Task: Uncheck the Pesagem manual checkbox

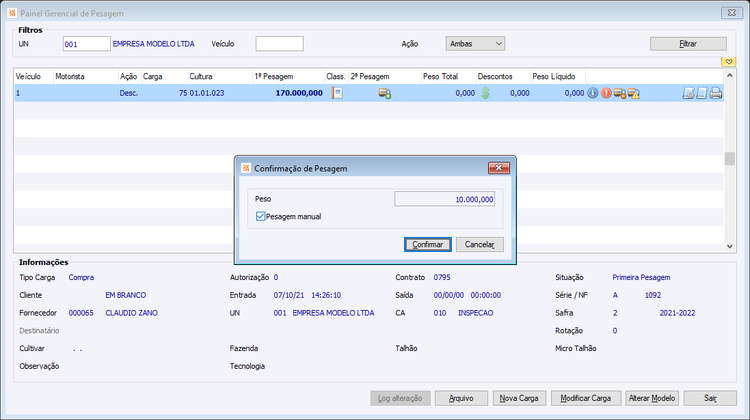Action: point(260,216)
